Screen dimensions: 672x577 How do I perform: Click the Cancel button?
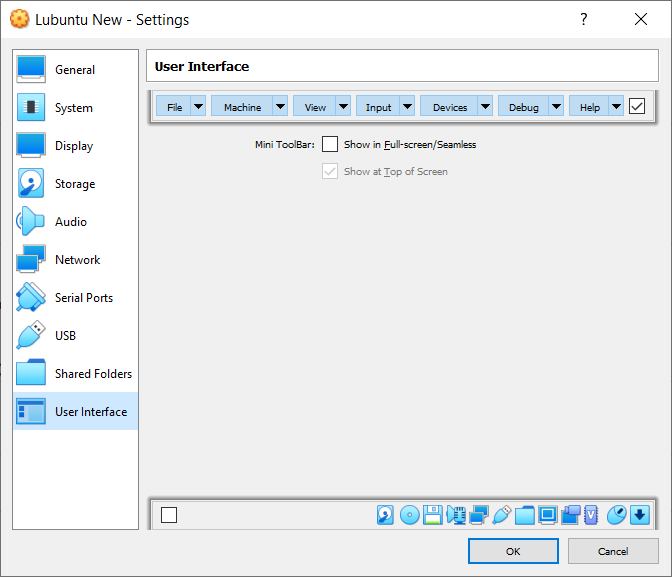coord(613,551)
